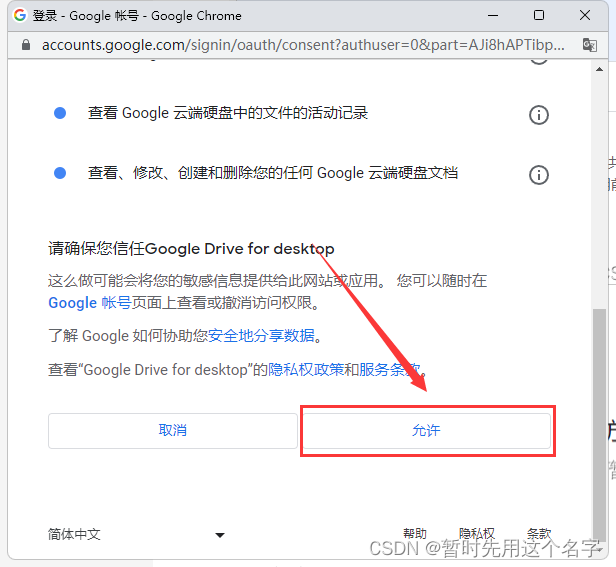Click the 允许 (Allow) button

coord(427,431)
